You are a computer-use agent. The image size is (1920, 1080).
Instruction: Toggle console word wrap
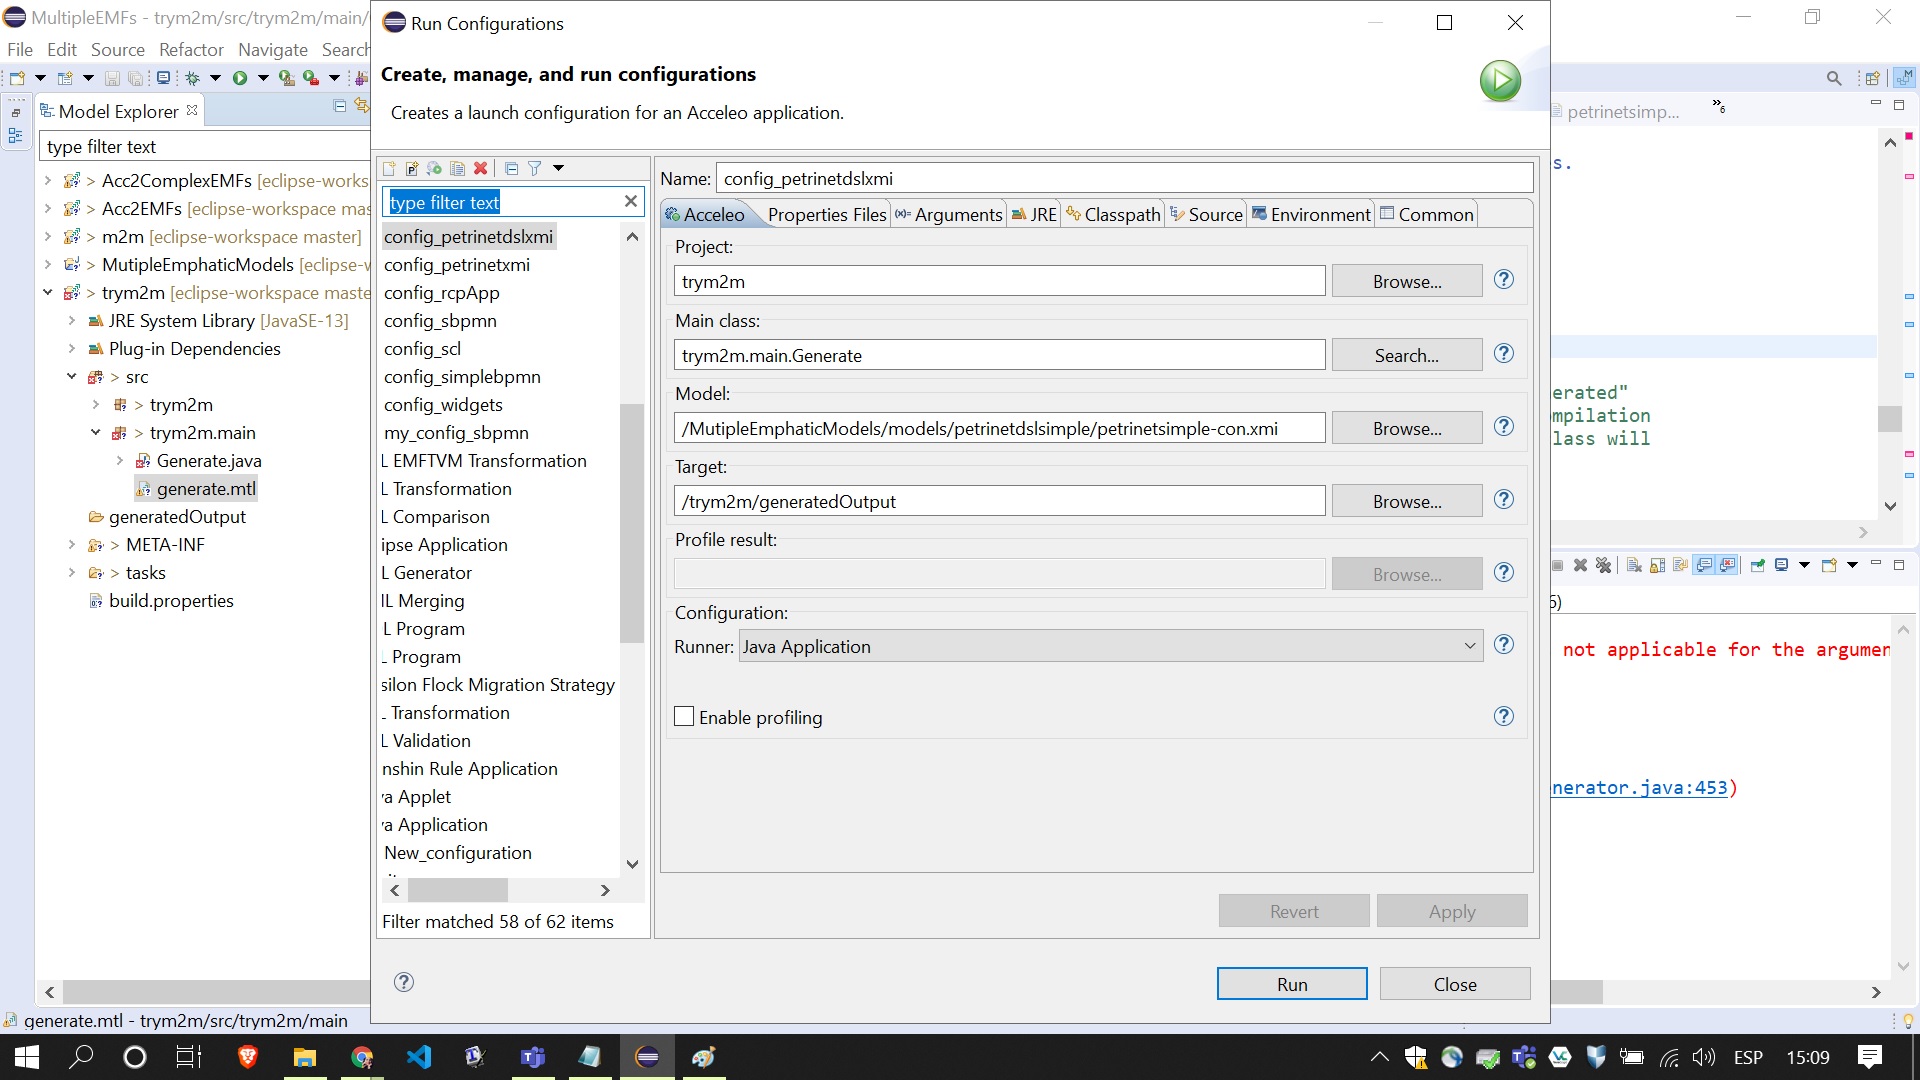tap(1680, 565)
